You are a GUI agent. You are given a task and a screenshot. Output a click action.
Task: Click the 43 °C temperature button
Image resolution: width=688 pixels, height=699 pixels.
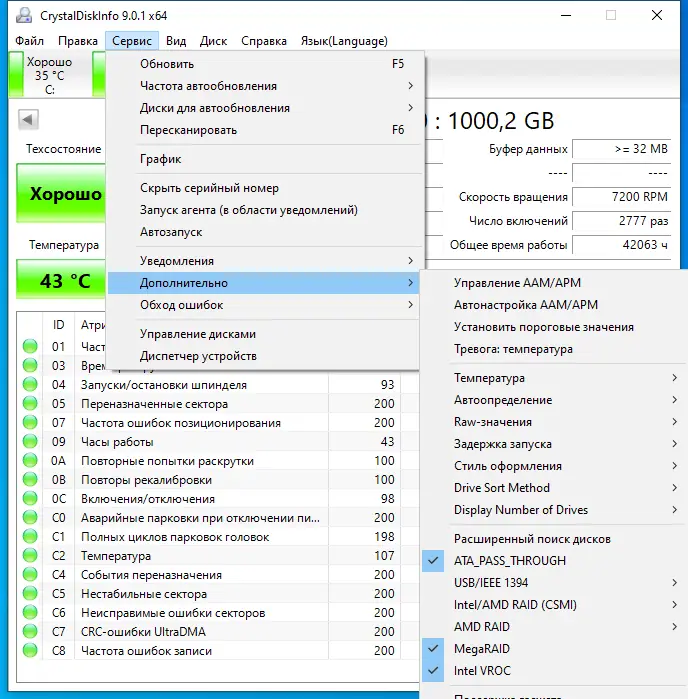click(x=61, y=280)
